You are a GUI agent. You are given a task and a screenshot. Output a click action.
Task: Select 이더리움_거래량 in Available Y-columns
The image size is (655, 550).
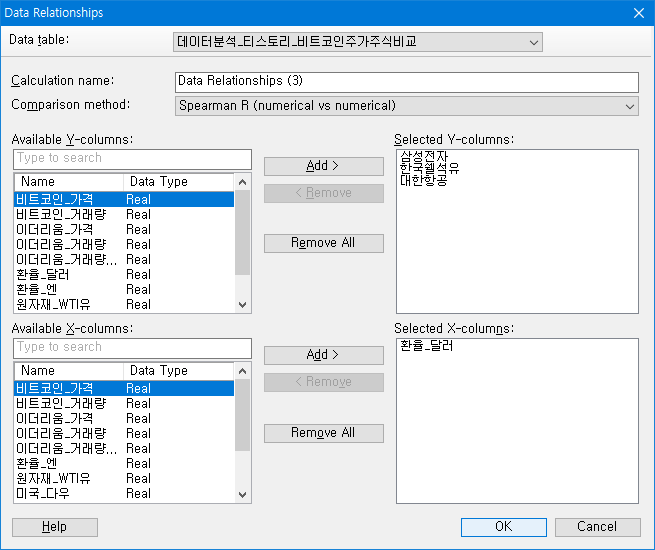pyautogui.click(x=124, y=245)
